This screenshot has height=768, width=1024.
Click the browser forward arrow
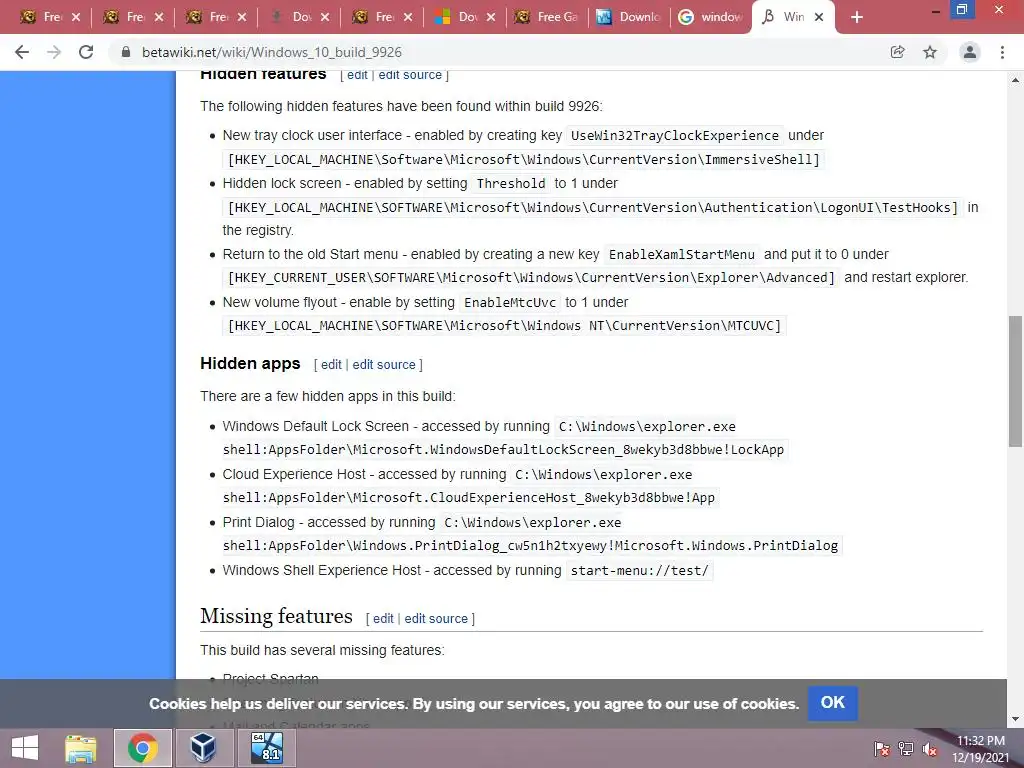(x=54, y=52)
